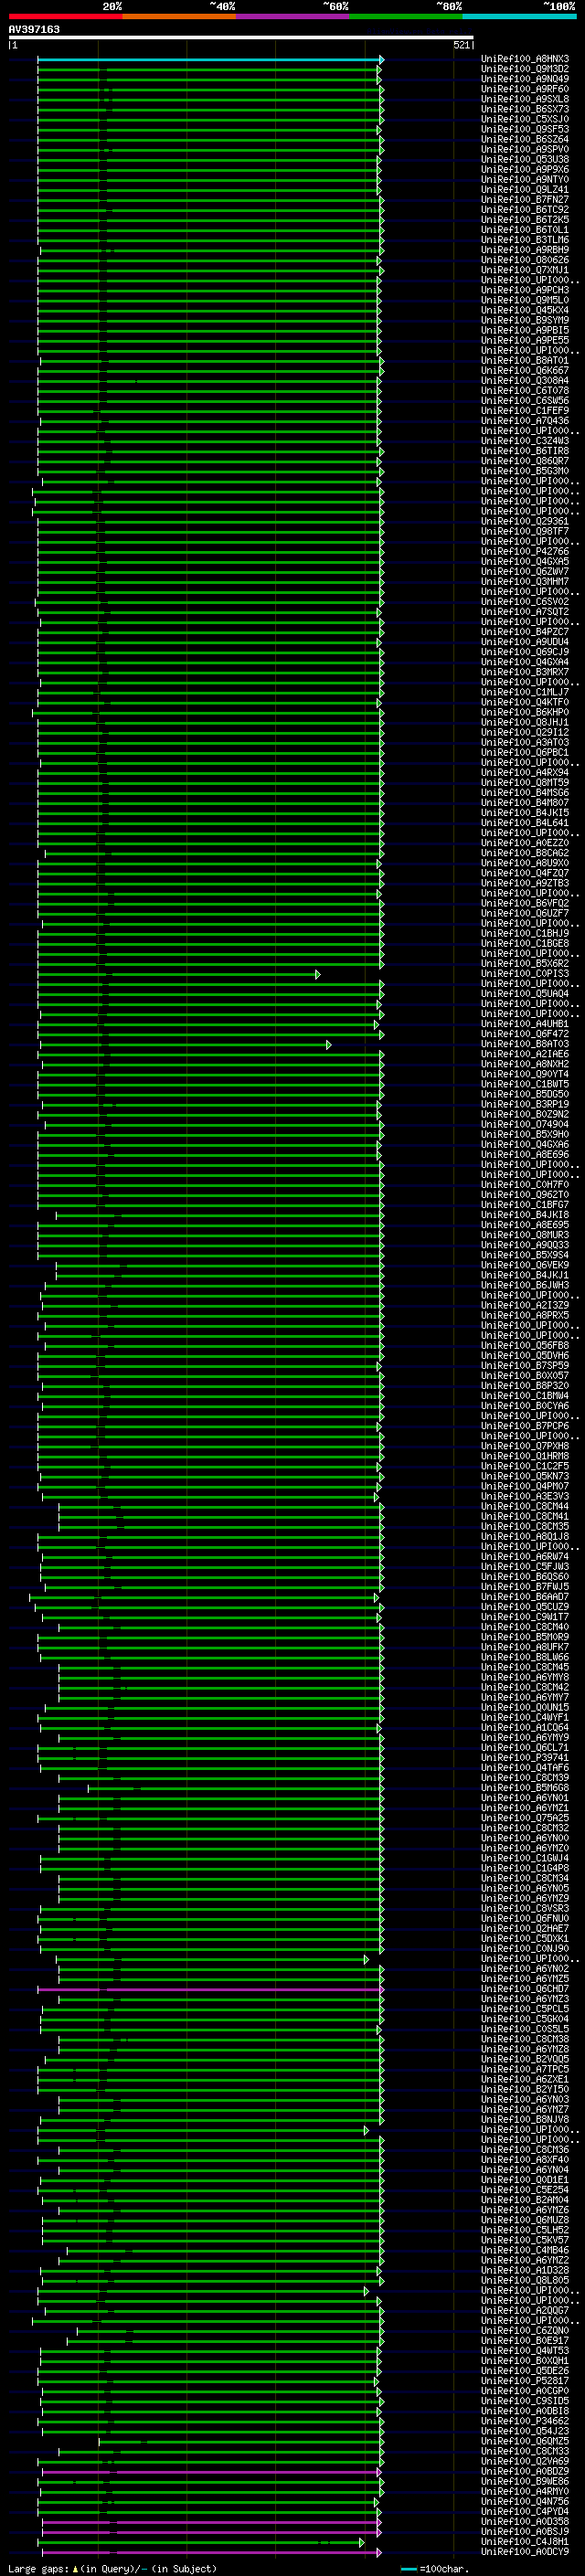The height and width of the screenshot is (2576, 585).
Task: Open hit UniRef100_A9RF60
Action: (x=525, y=89)
